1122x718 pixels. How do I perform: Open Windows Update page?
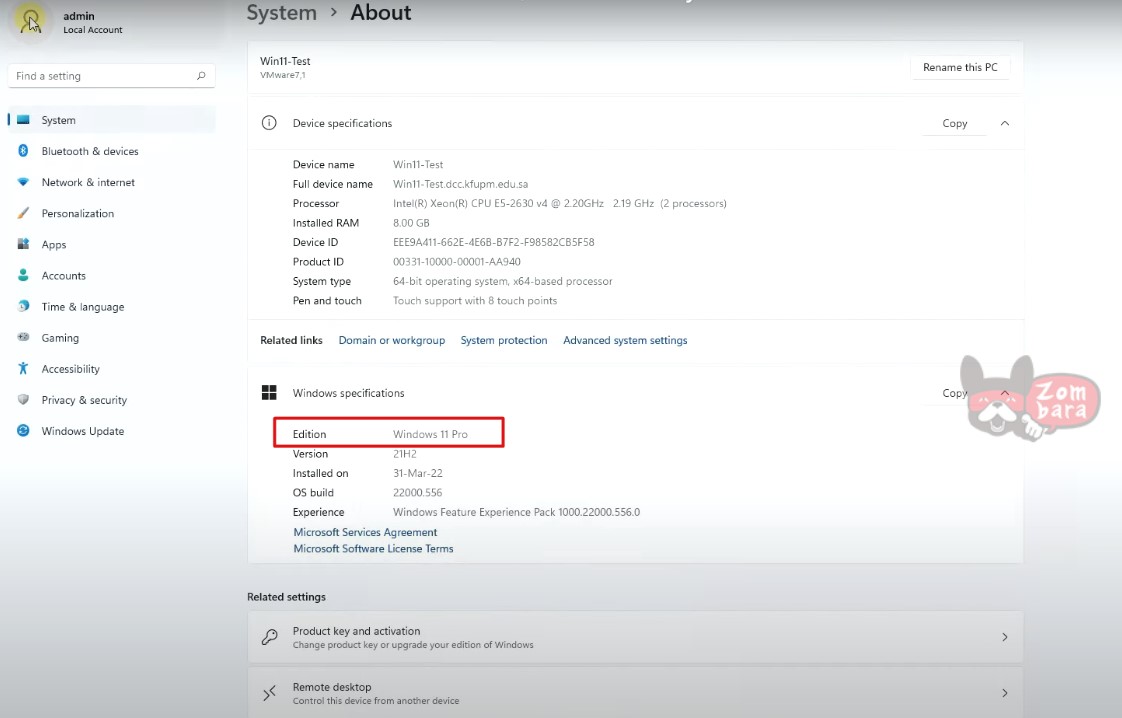111,431
